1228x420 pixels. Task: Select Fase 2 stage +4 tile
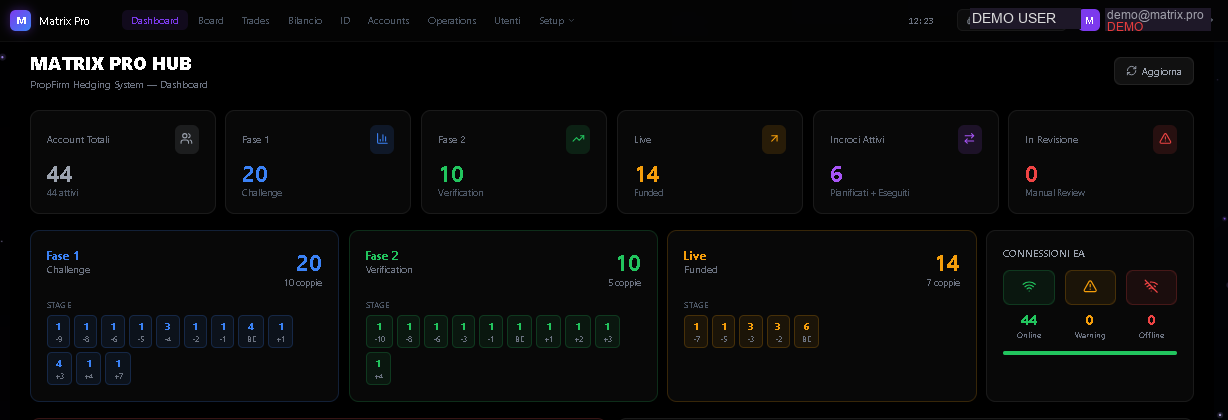click(x=379, y=369)
